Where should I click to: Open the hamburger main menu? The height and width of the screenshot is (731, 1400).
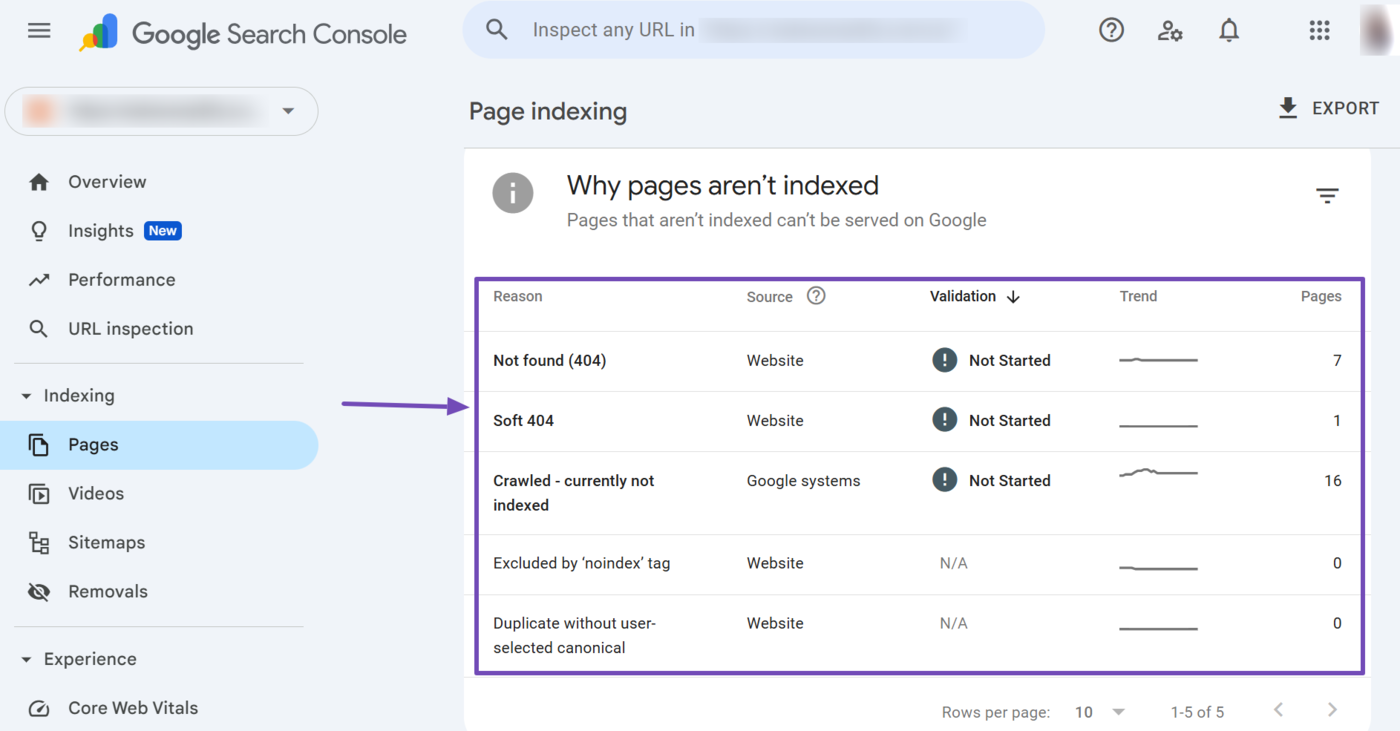click(x=39, y=31)
